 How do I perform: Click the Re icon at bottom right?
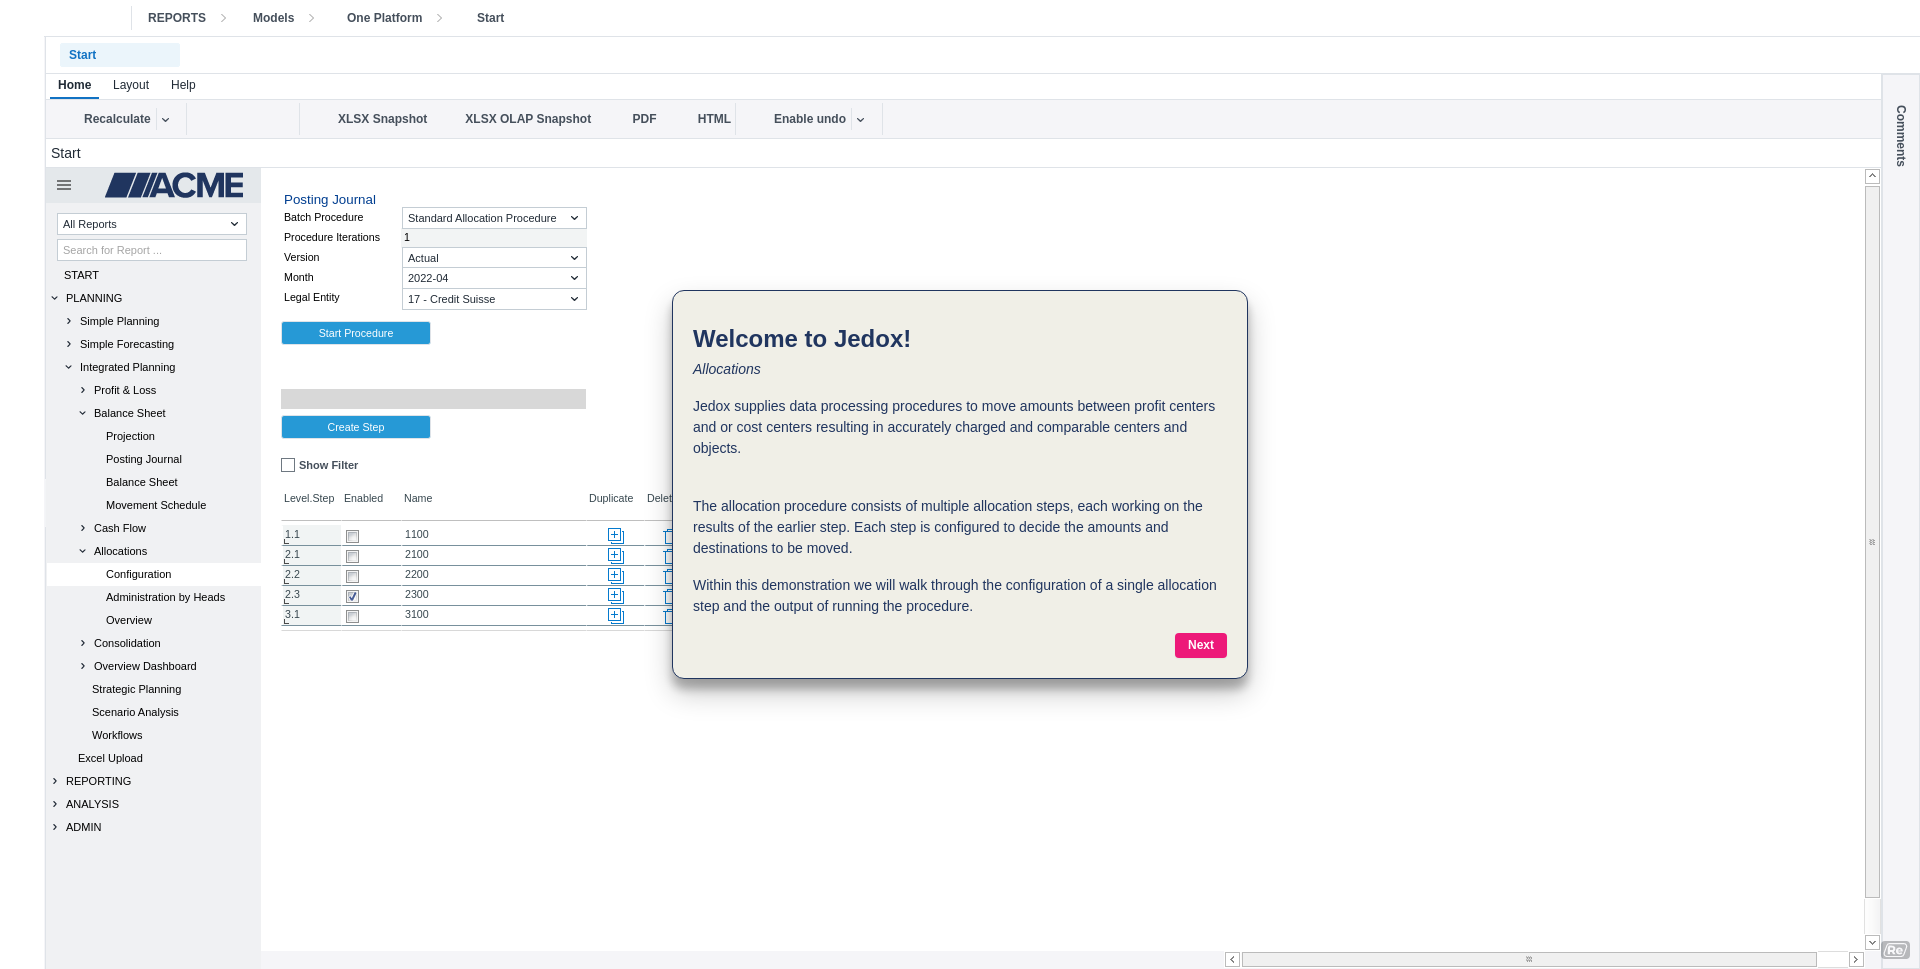(x=1895, y=950)
